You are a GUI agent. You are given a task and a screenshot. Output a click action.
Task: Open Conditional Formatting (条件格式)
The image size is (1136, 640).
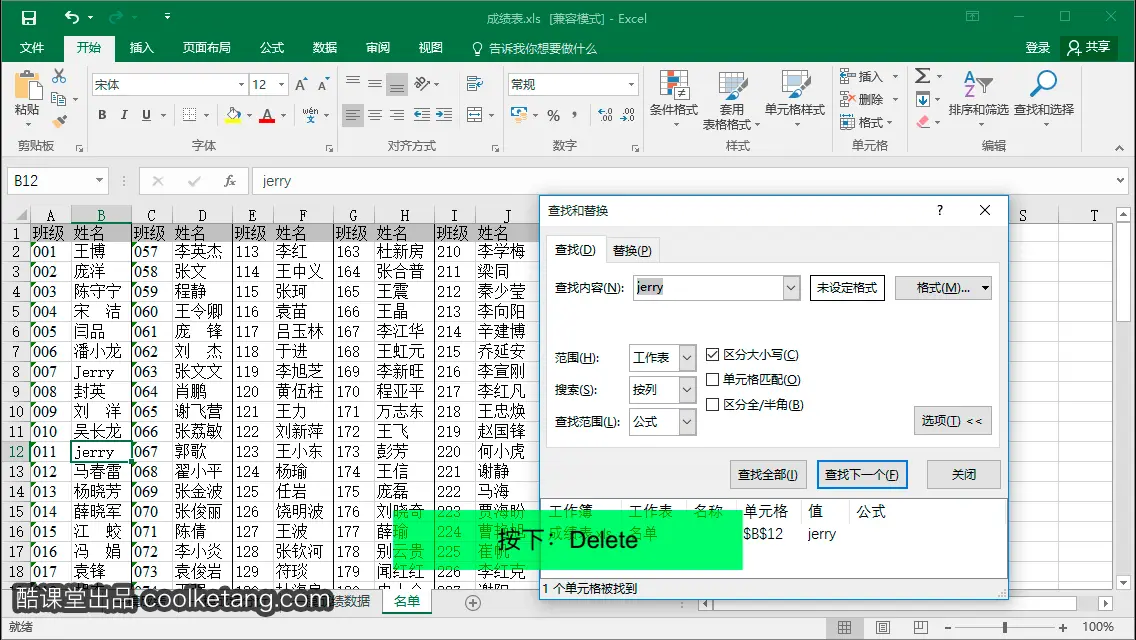674,99
